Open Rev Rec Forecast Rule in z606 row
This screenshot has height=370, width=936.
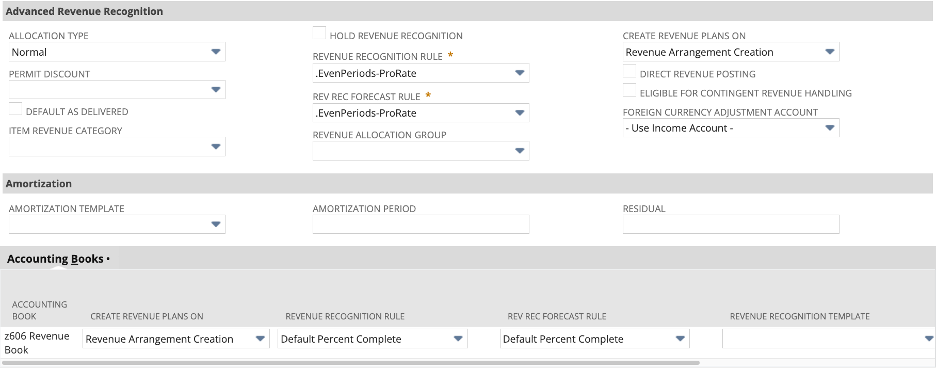point(595,339)
